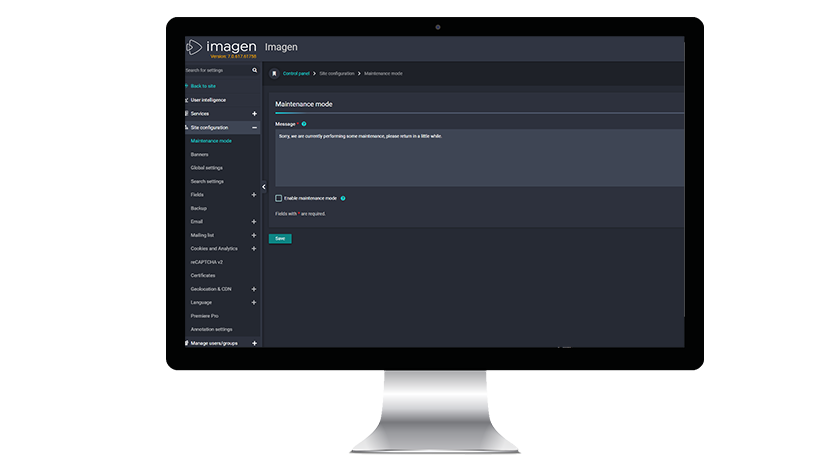Click the magnifier icon in settings search

[x=254, y=70]
